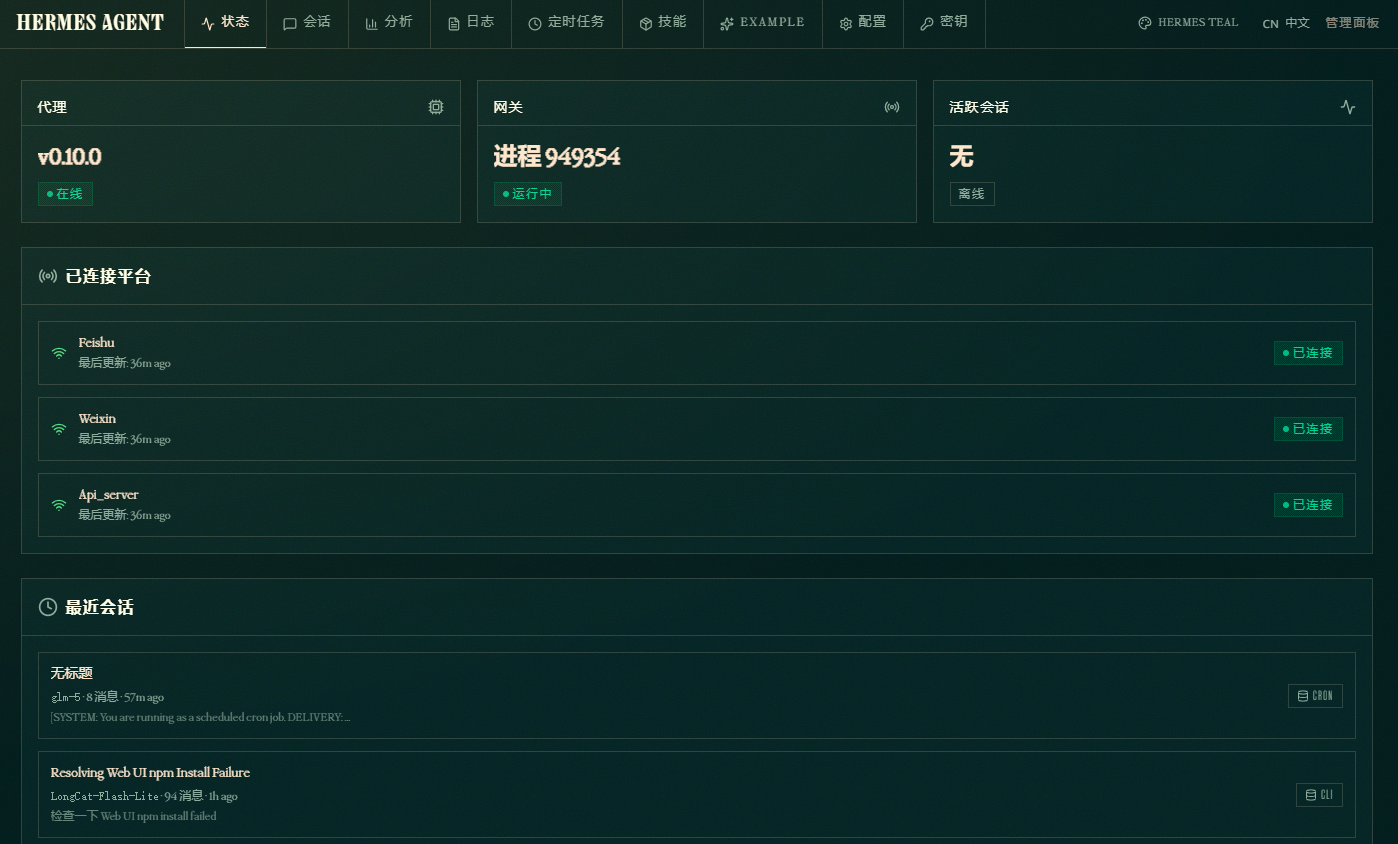Click the broadcast icon on the 网关 card
The width and height of the screenshot is (1398, 844).
pyautogui.click(x=892, y=106)
